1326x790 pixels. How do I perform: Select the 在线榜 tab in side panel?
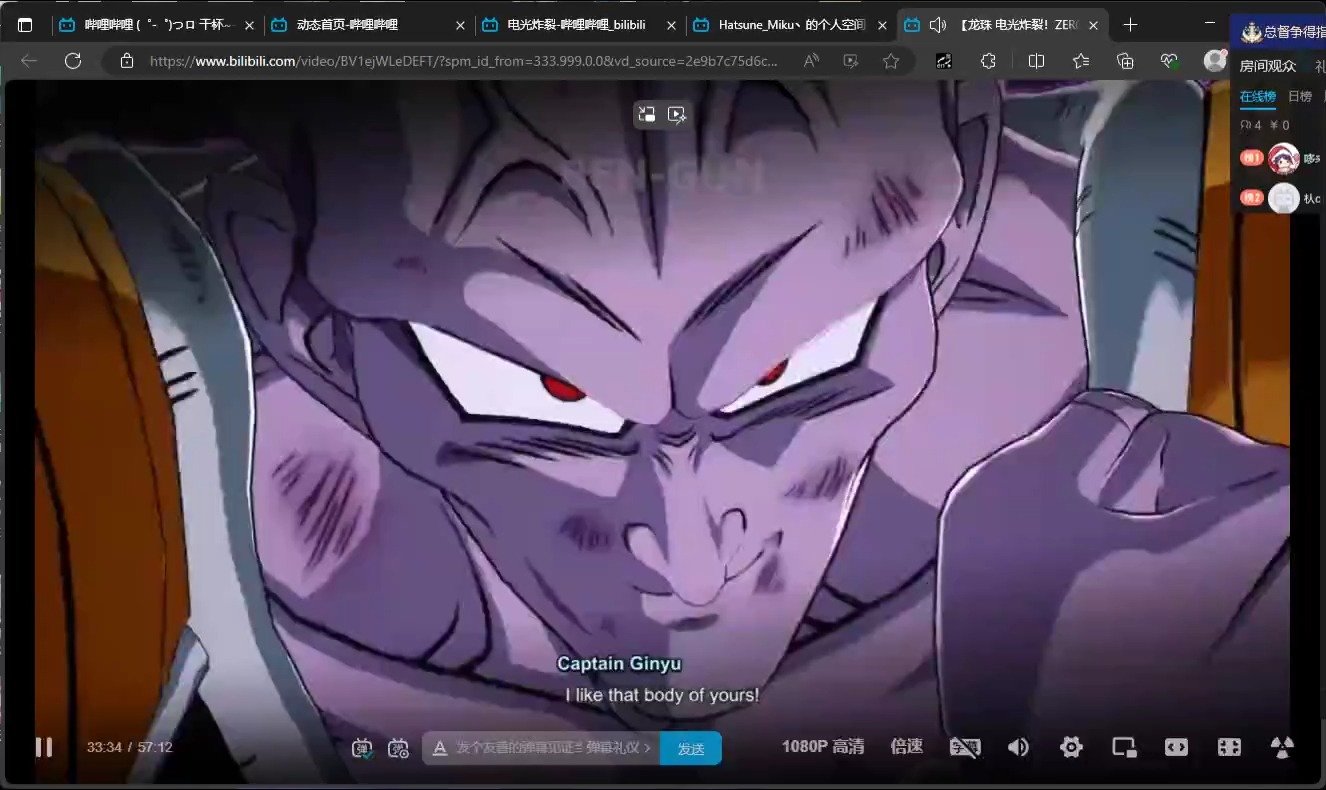1258,97
